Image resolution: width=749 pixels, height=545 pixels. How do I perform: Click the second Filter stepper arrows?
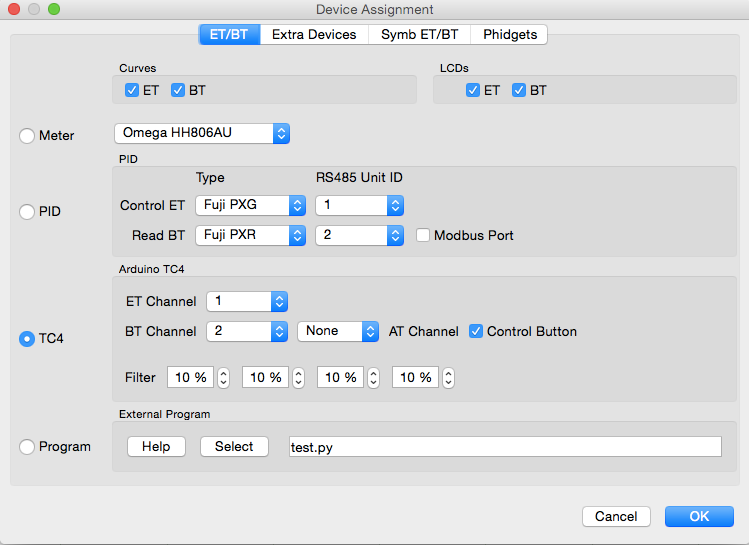[x=299, y=377]
